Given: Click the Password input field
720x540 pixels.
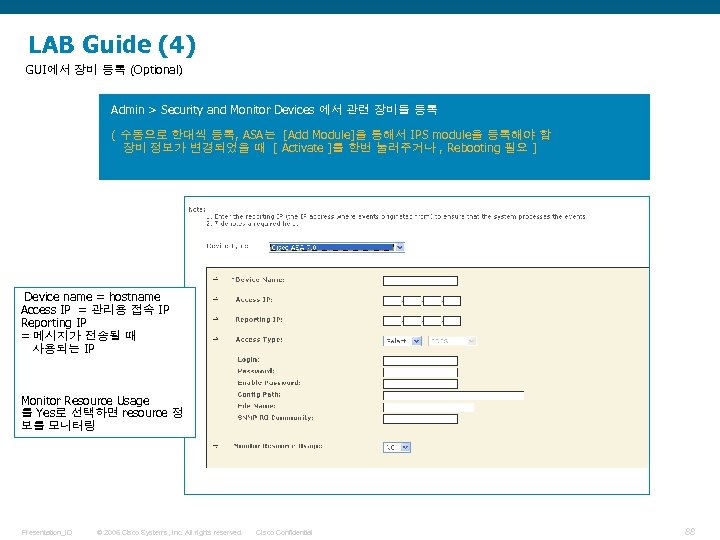Looking at the screenshot, I should [420, 372].
